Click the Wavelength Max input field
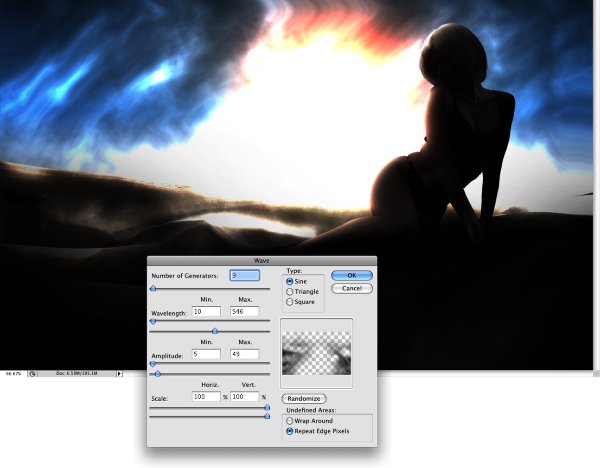The width and height of the screenshot is (600, 468). [x=245, y=311]
